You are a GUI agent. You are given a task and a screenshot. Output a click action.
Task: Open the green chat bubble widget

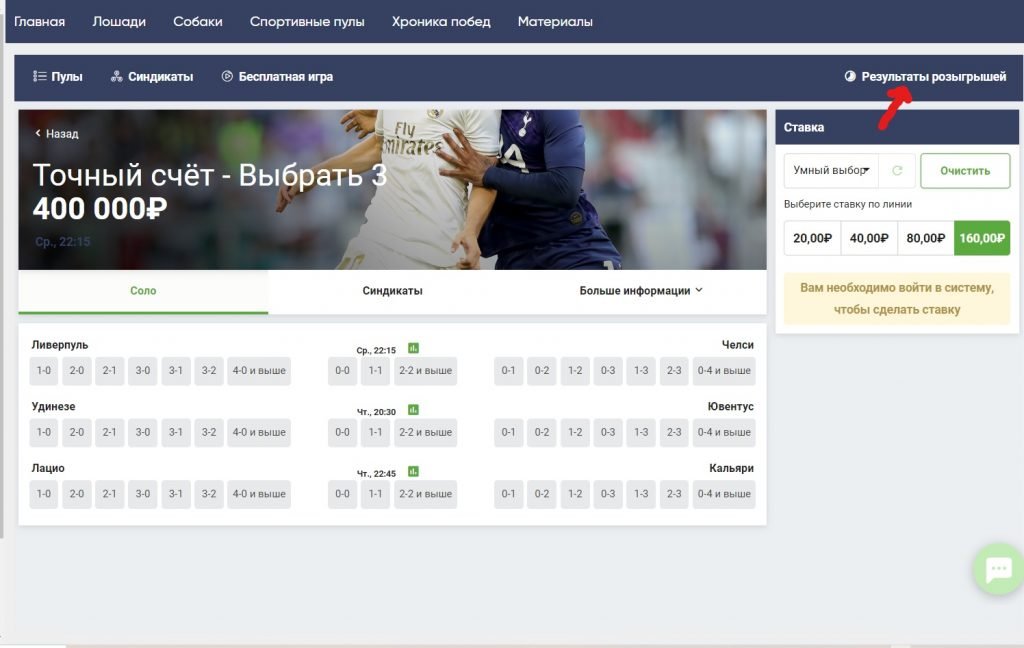click(x=998, y=568)
